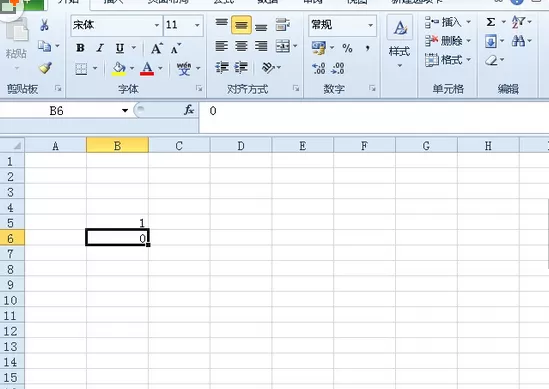This screenshot has height=389, width=549.
Task: Open the Fill down arrow icon
Action: tap(491, 41)
